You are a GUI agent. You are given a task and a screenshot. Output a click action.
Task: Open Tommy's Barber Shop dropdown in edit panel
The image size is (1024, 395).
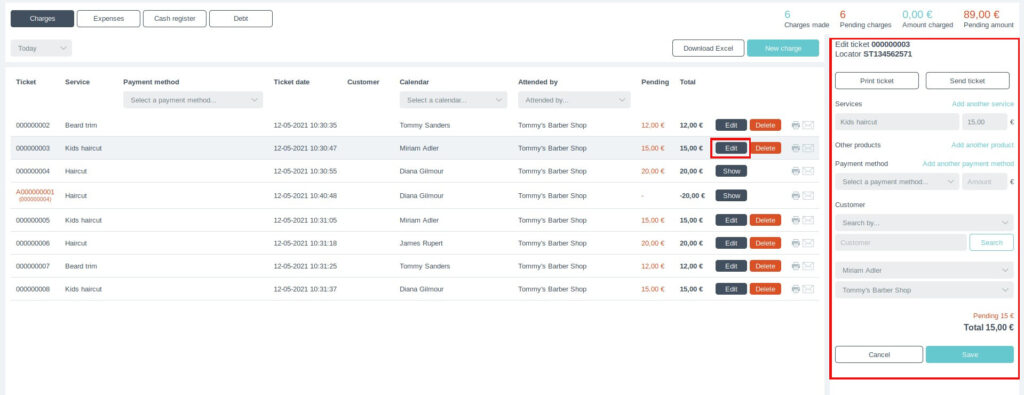[924, 290]
